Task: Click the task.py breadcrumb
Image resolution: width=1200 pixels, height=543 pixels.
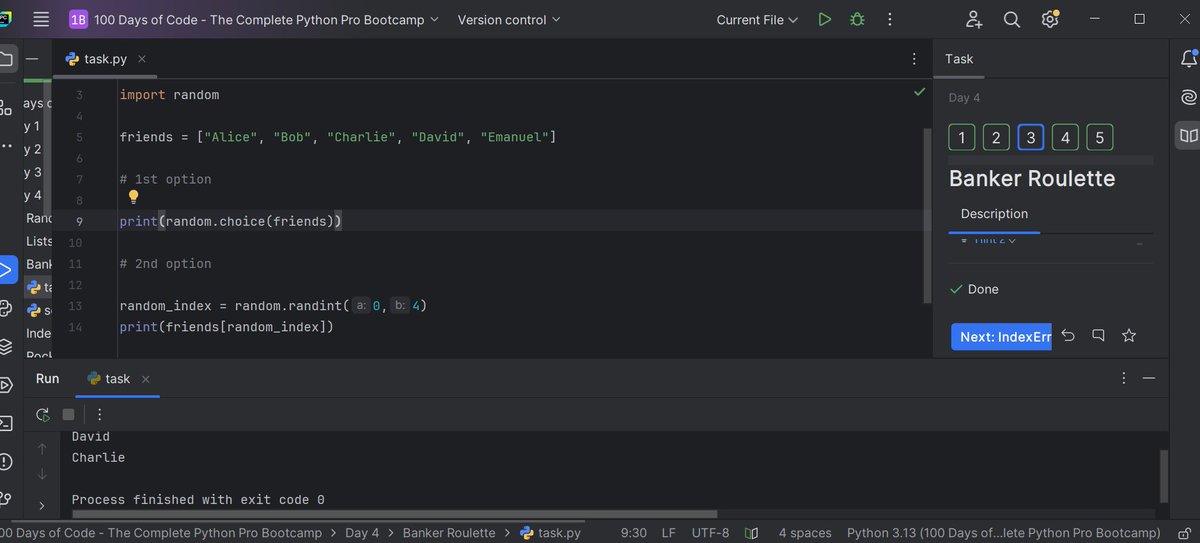Action: click(x=550, y=533)
